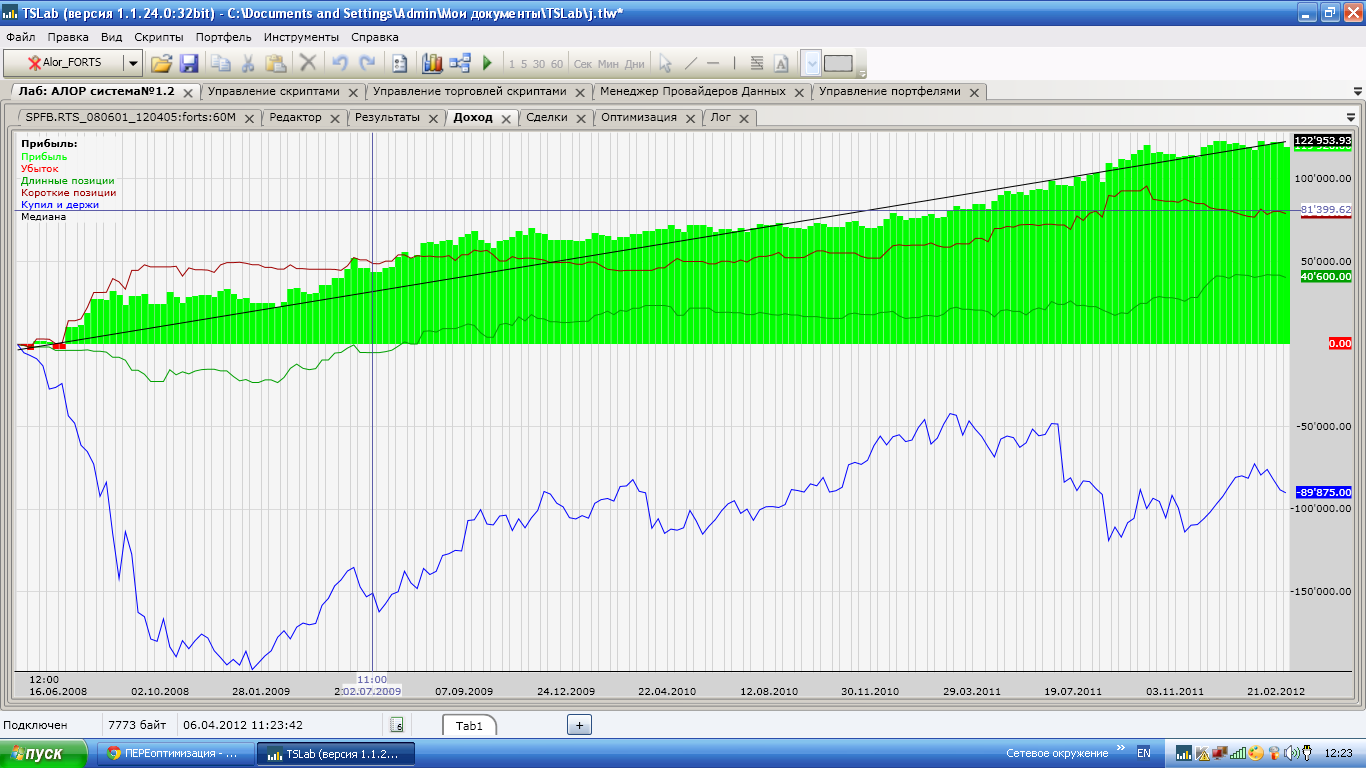Click the gray color swatch in toolbar
The image size is (1366, 768).
tap(838, 63)
